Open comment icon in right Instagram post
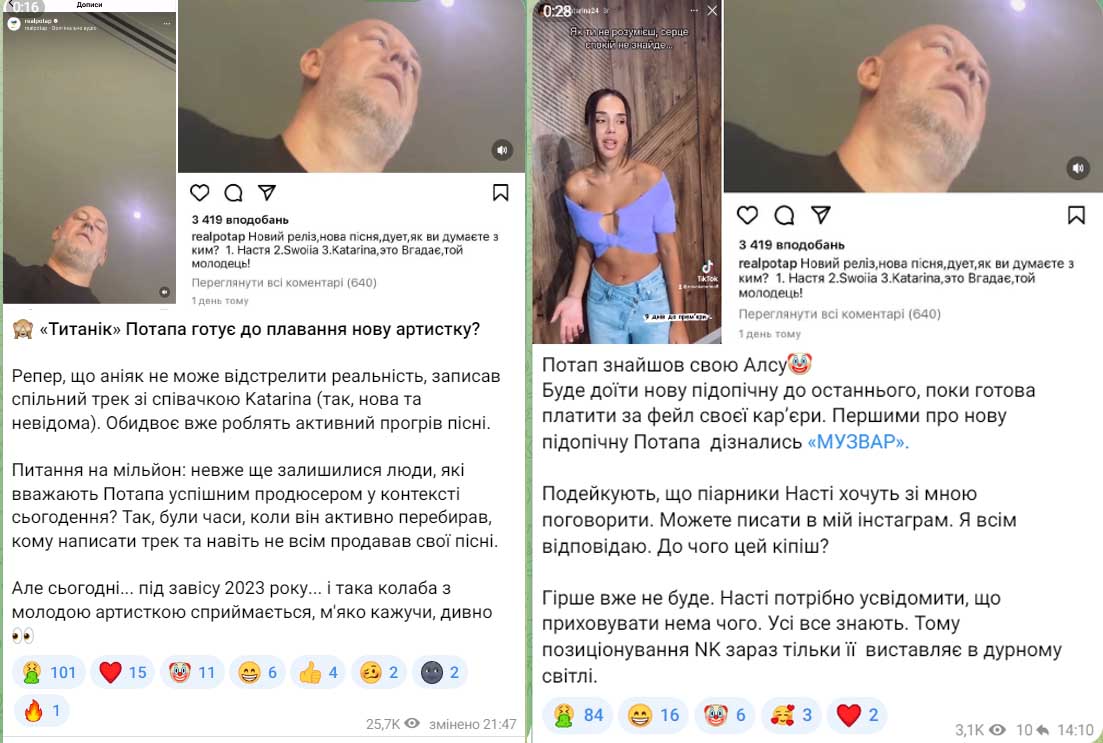 tap(784, 215)
